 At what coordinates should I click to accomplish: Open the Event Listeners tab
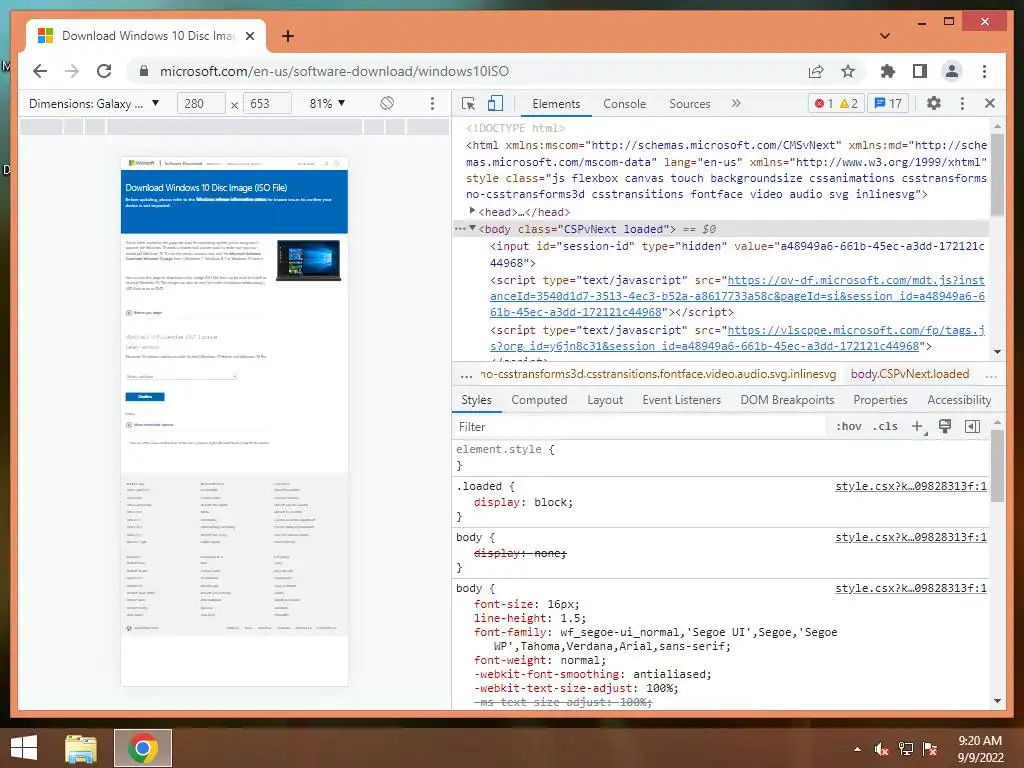coord(681,400)
